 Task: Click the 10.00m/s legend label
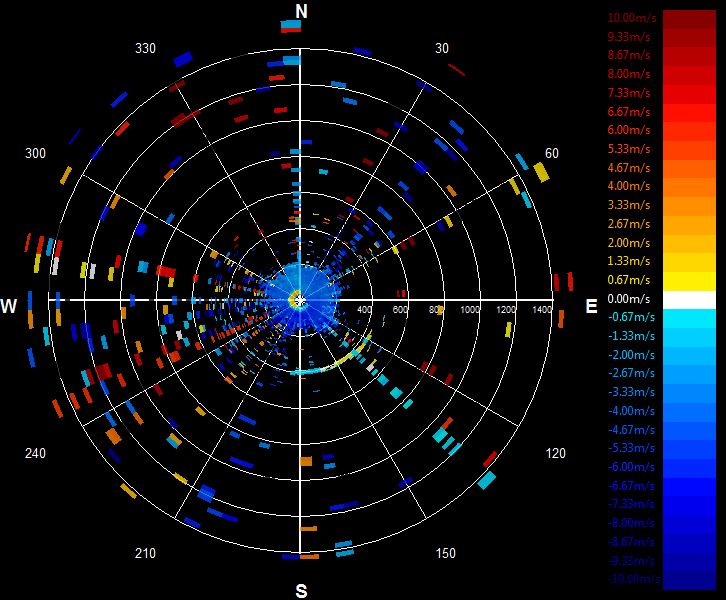(x=632, y=18)
